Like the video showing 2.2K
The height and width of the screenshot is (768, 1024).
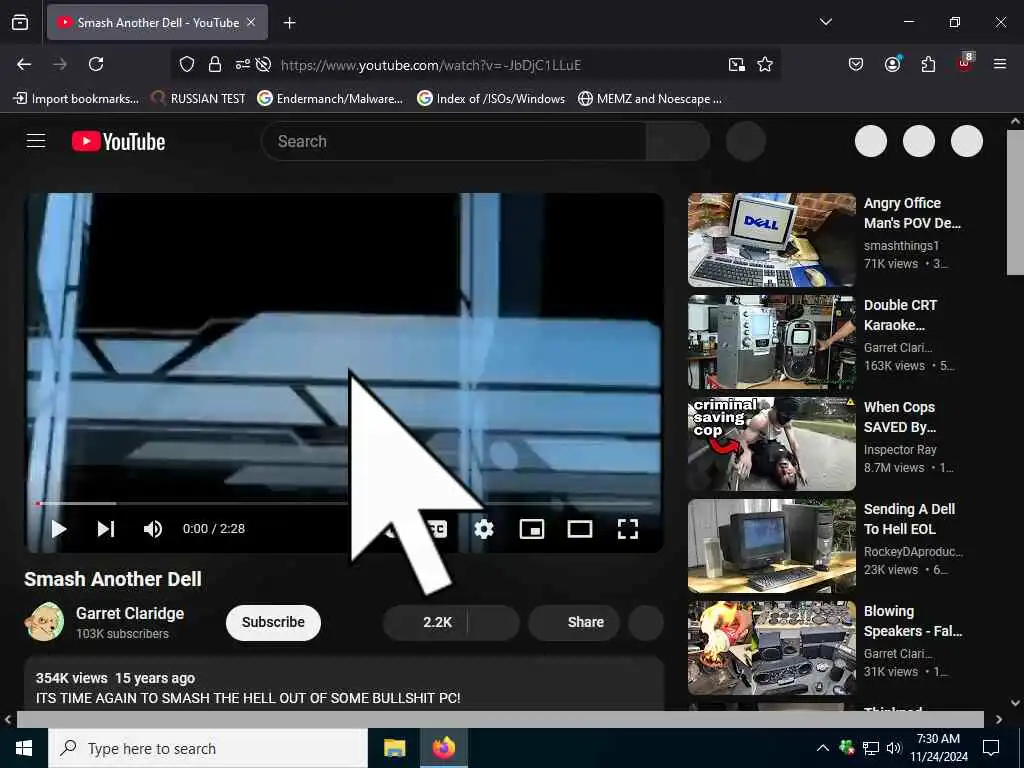pos(425,622)
